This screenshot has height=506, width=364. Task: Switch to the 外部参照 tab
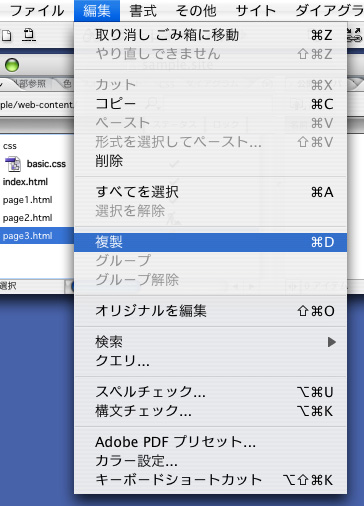click(31, 83)
